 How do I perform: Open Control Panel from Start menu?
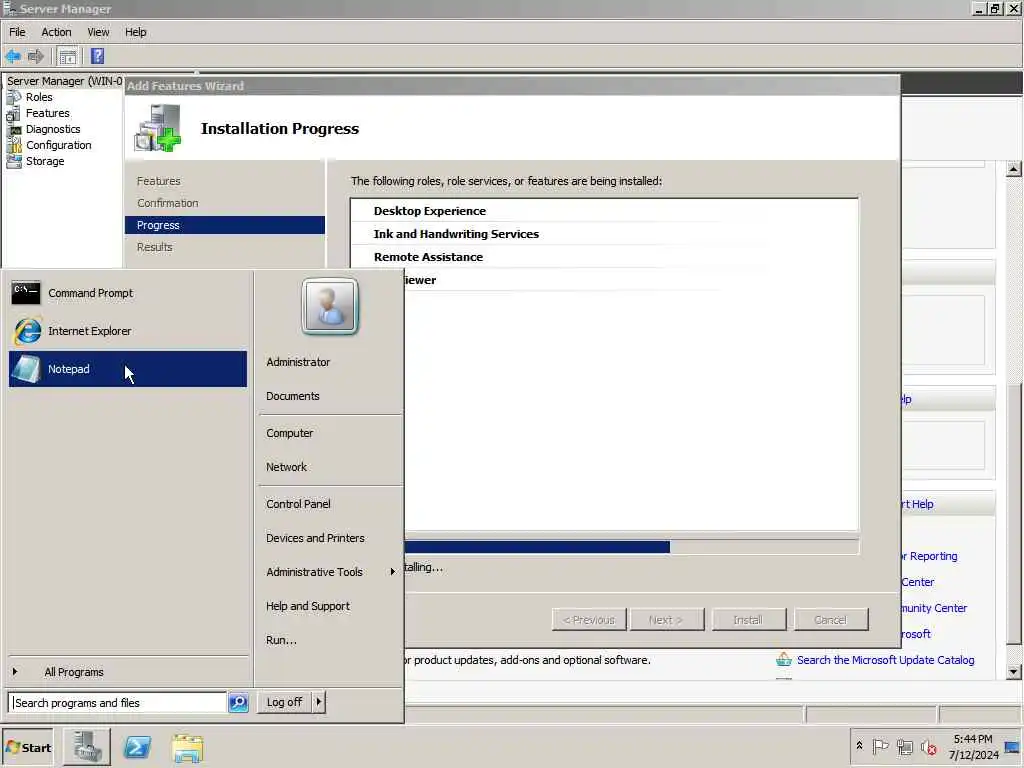298,504
